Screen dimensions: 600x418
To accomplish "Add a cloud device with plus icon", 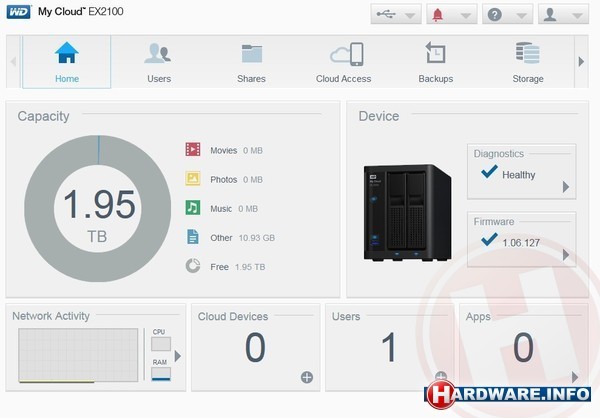I will 307,377.
